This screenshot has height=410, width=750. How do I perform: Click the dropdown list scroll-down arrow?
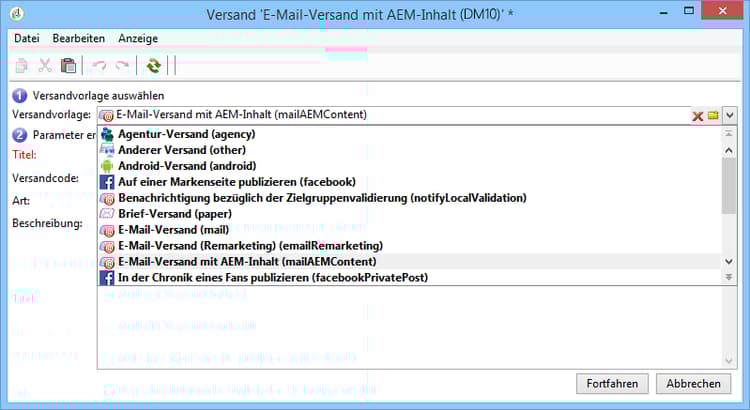click(729, 262)
